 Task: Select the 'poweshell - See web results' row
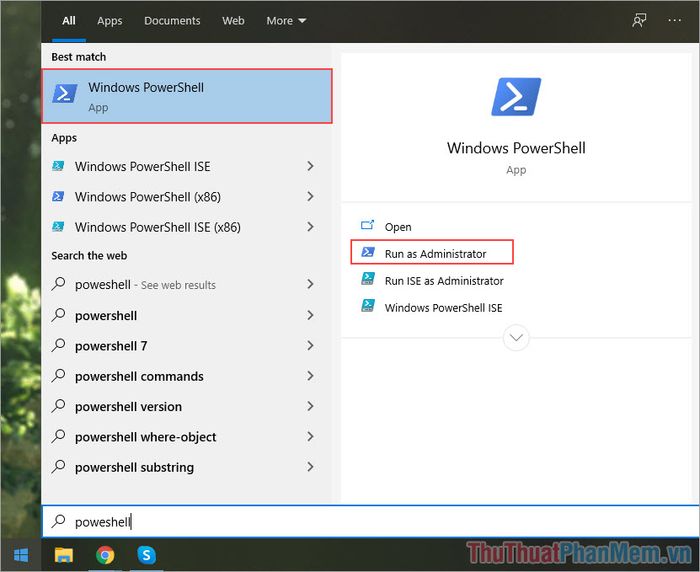pyautogui.click(x=187, y=284)
